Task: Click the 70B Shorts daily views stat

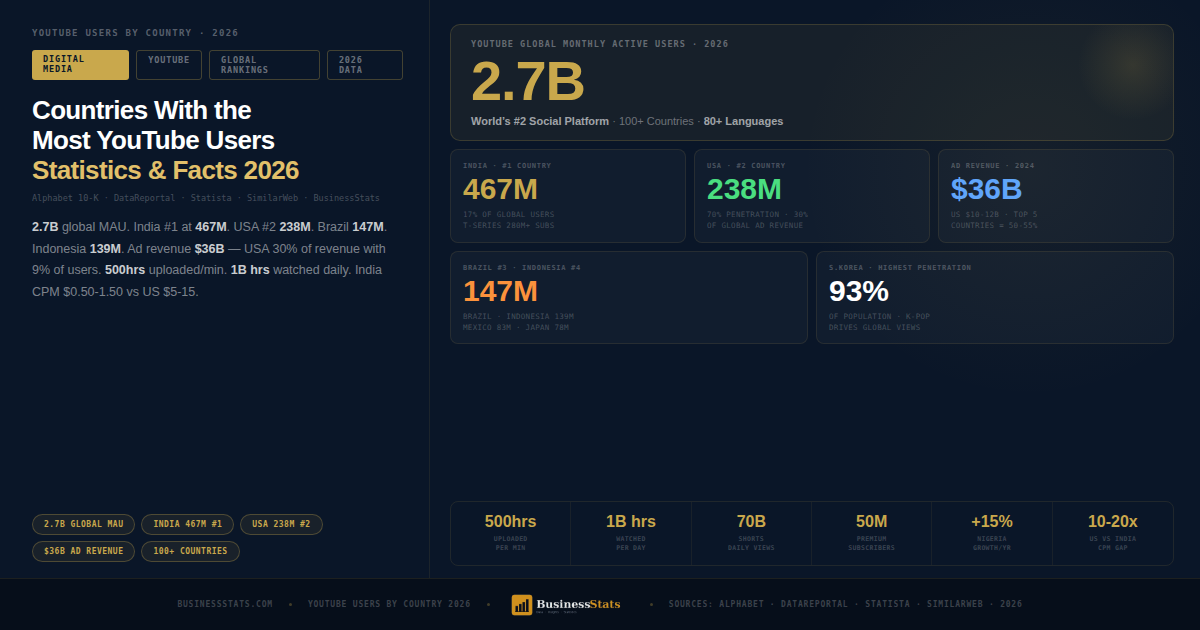Action: coord(751,533)
